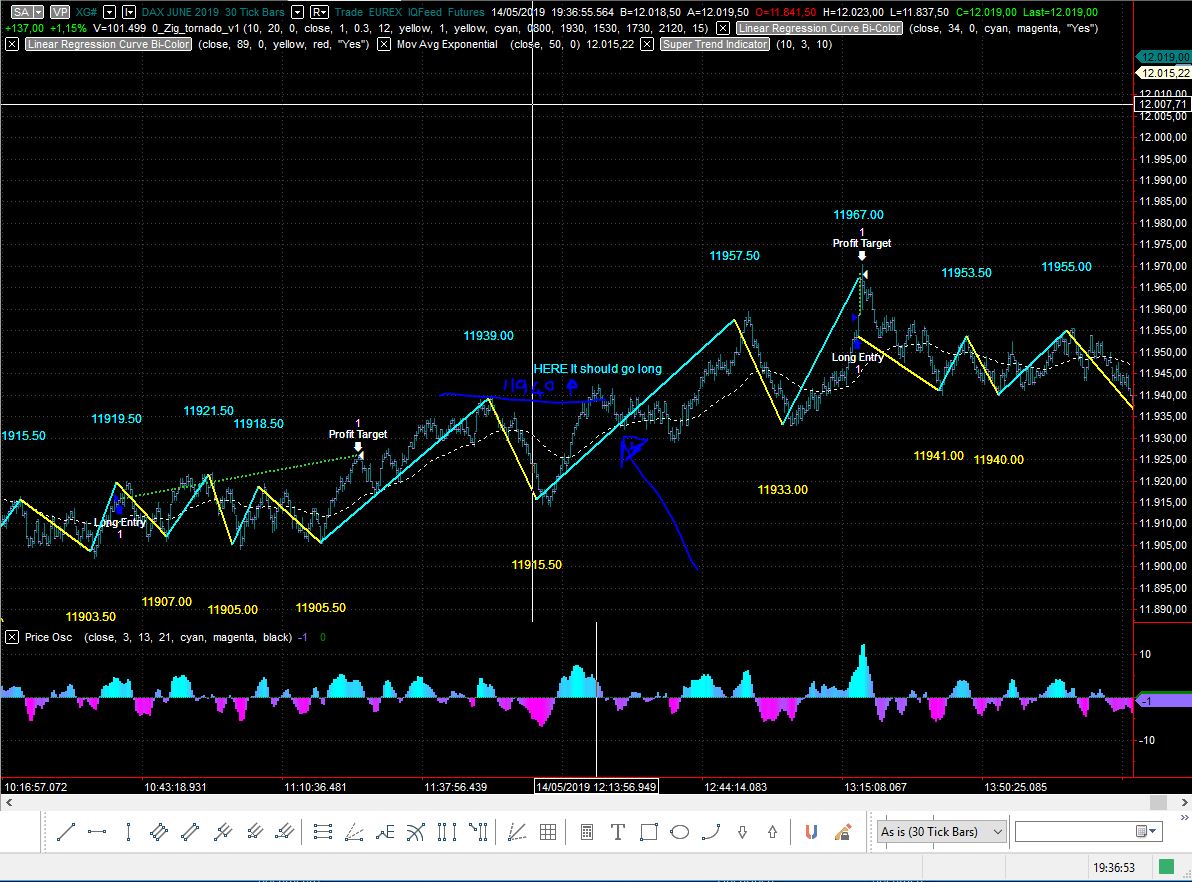
Task: Select the first parallel channel tool
Action: (159, 832)
